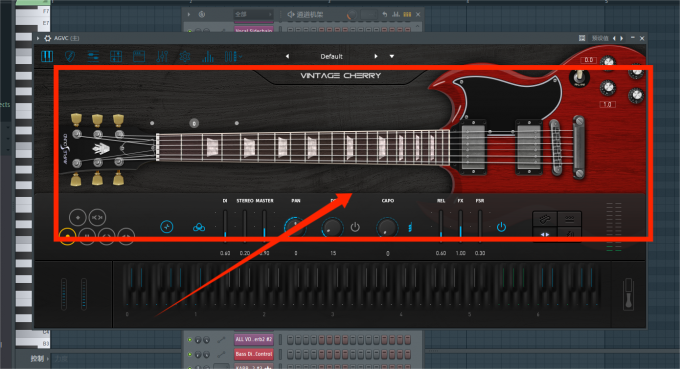Image resolution: width=680 pixels, height=369 pixels.
Task: Open the 全部 dropdown in channel rack window
Action: click(253, 14)
